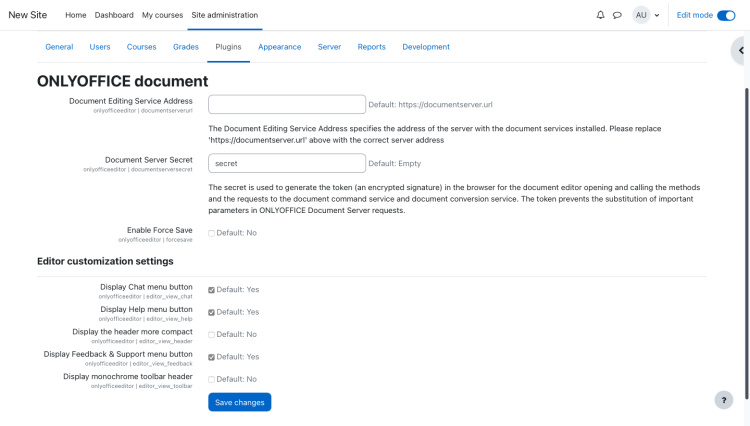Image resolution: width=750 pixels, height=426 pixels.
Task: Click the New Site brand link
Action: [27, 15]
